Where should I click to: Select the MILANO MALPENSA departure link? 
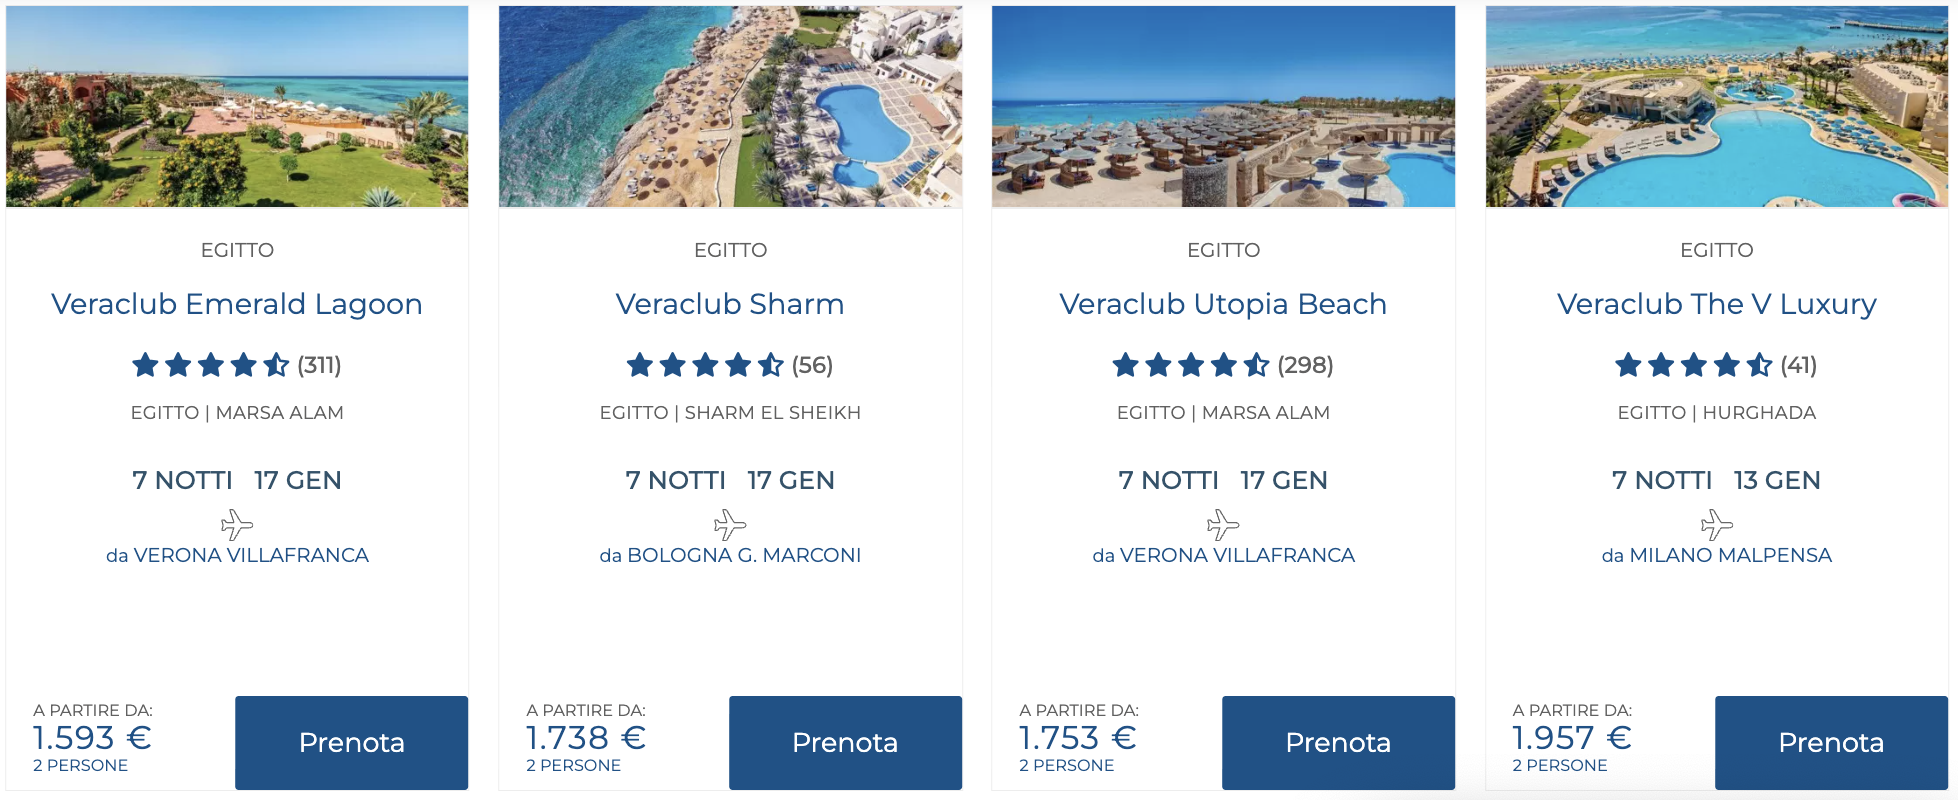tap(1718, 554)
